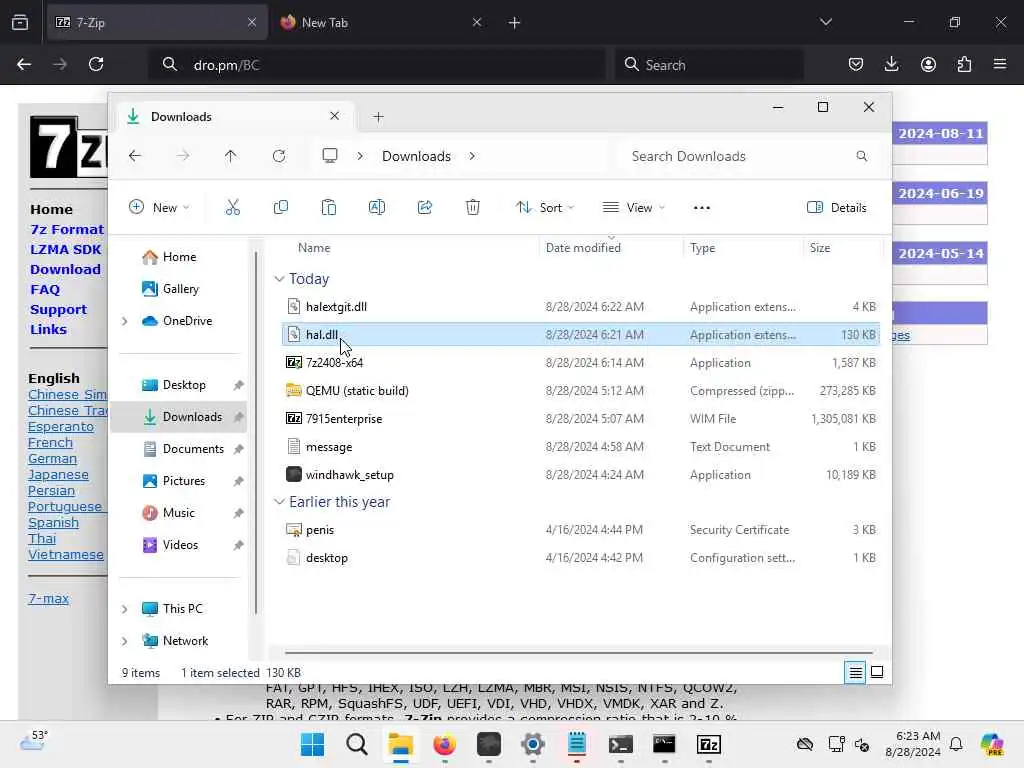This screenshot has height=768, width=1024.
Task: Open the Firefox hamburger application menu
Action: [x=1000, y=64]
